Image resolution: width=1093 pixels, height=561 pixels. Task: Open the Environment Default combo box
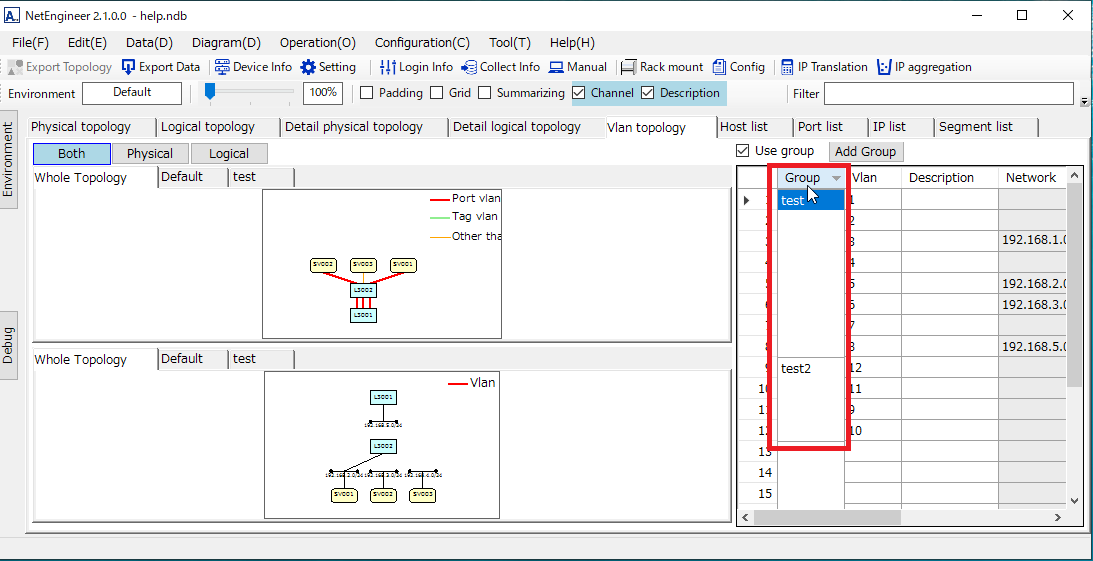click(x=132, y=93)
